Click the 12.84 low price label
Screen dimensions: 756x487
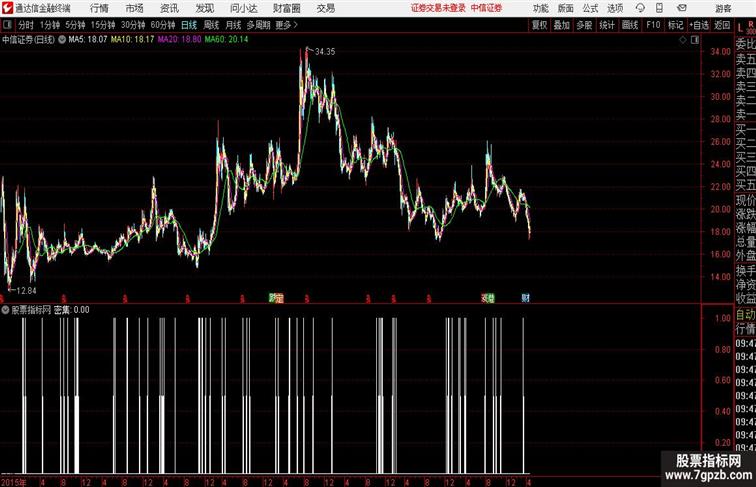26,291
